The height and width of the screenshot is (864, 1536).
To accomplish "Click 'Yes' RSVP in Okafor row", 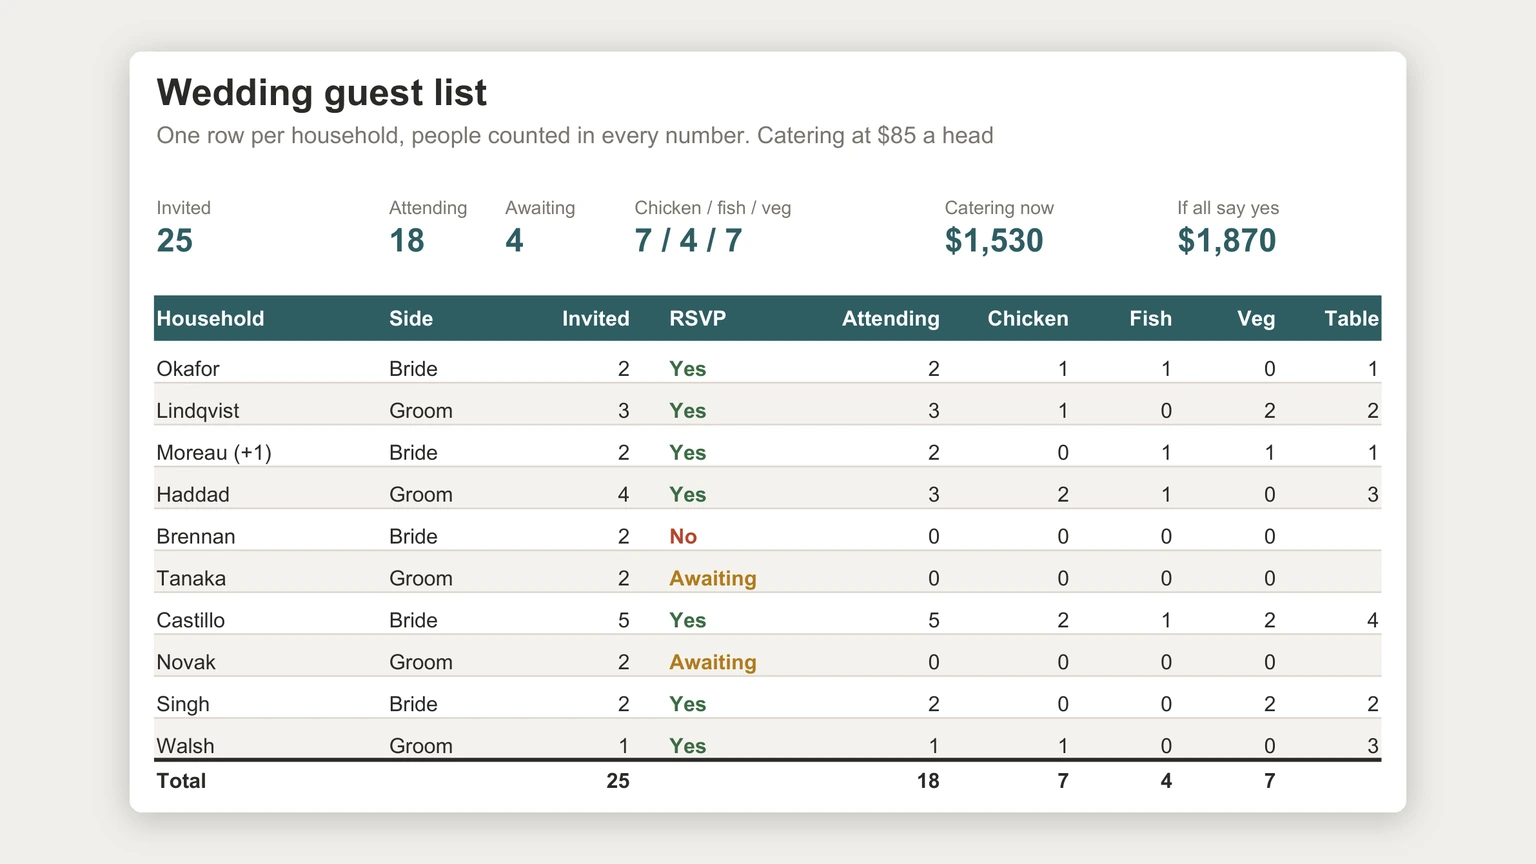I will tap(688, 368).
